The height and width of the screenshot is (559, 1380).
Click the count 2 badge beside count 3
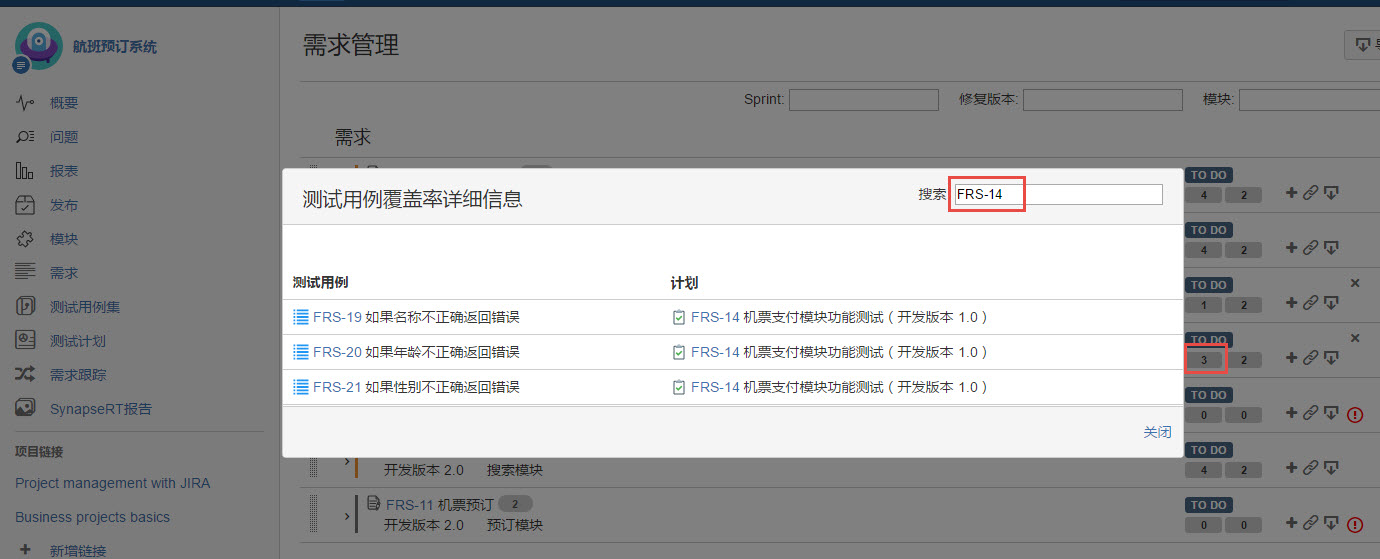pyautogui.click(x=1243, y=360)
